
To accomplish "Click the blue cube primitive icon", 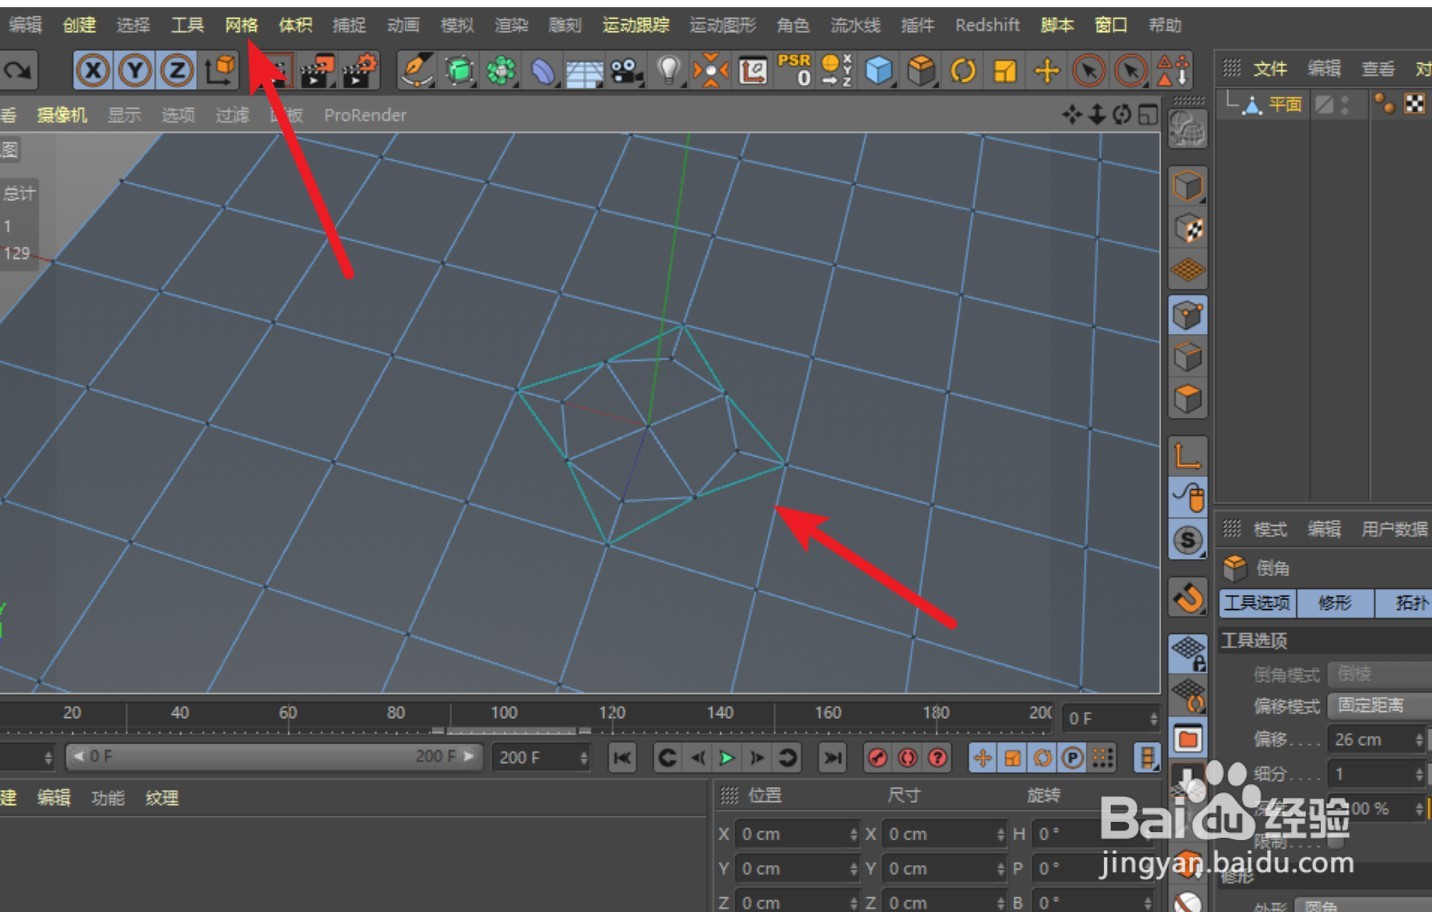I will (878, 70).
